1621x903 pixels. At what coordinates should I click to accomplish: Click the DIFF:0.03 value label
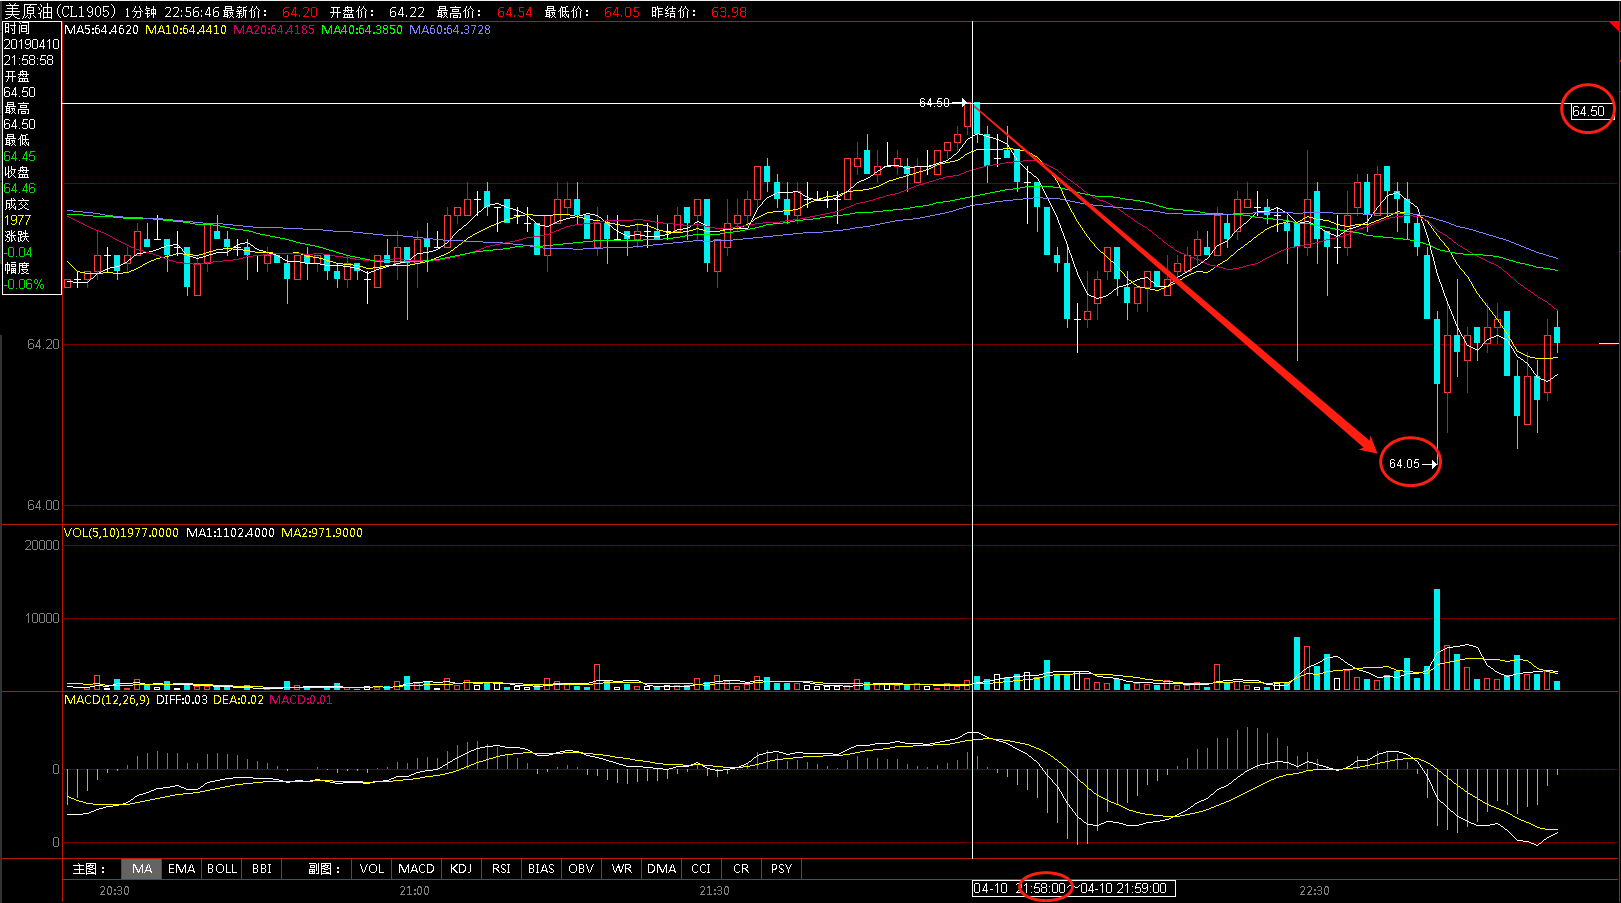pos(182,700)
